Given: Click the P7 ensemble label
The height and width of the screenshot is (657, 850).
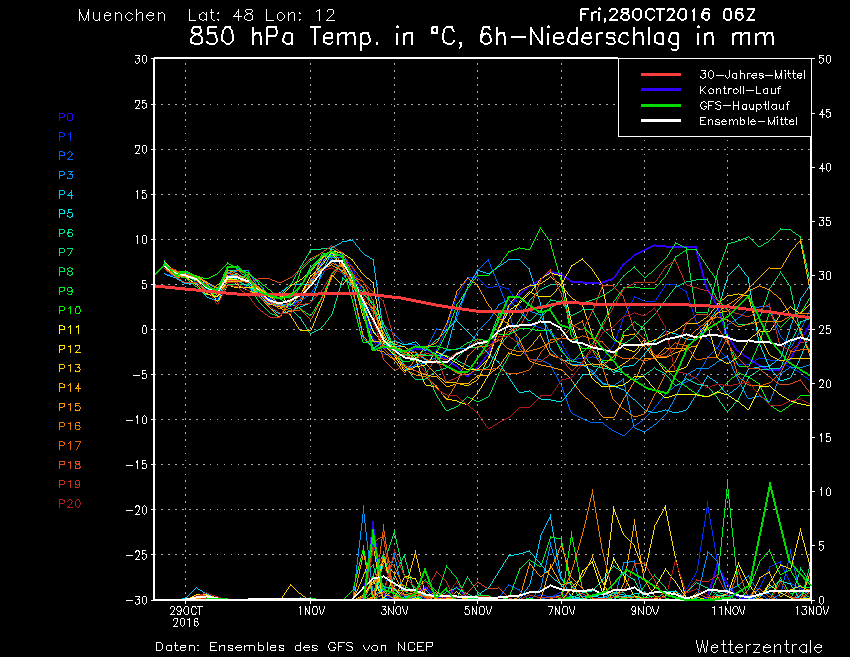Looking at the screenshot, I should point(66,252).
